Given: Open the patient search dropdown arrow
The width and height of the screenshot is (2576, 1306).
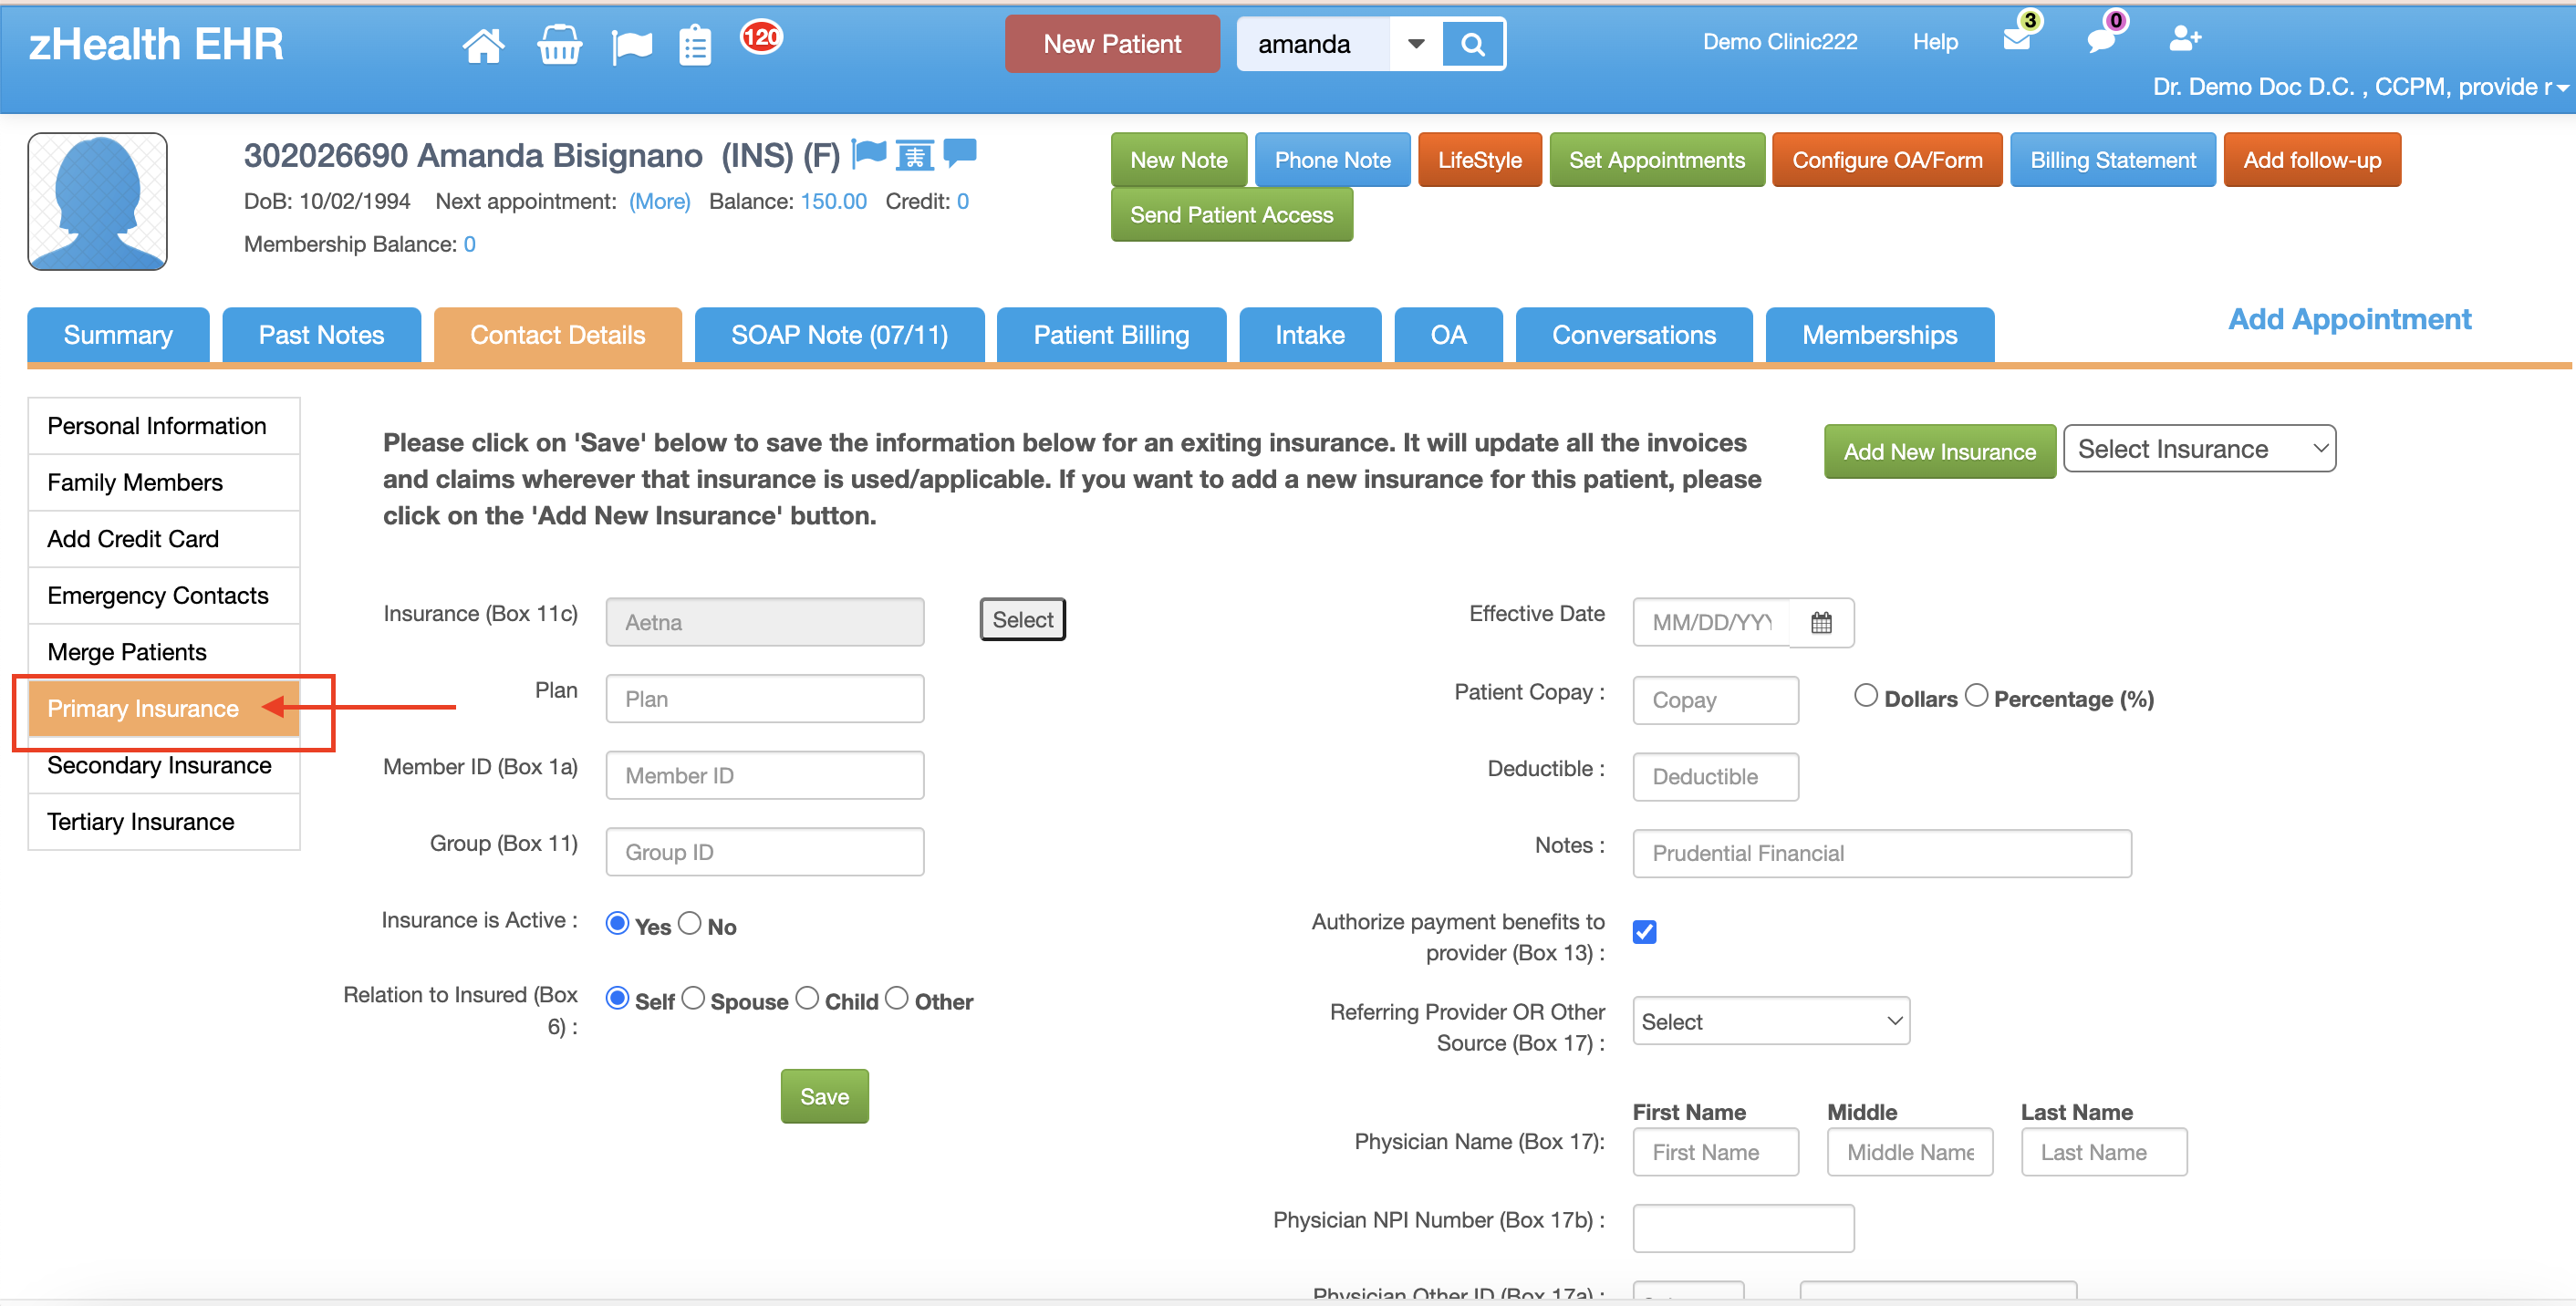Looking at the screenshot, I should tap(1416, 44).
